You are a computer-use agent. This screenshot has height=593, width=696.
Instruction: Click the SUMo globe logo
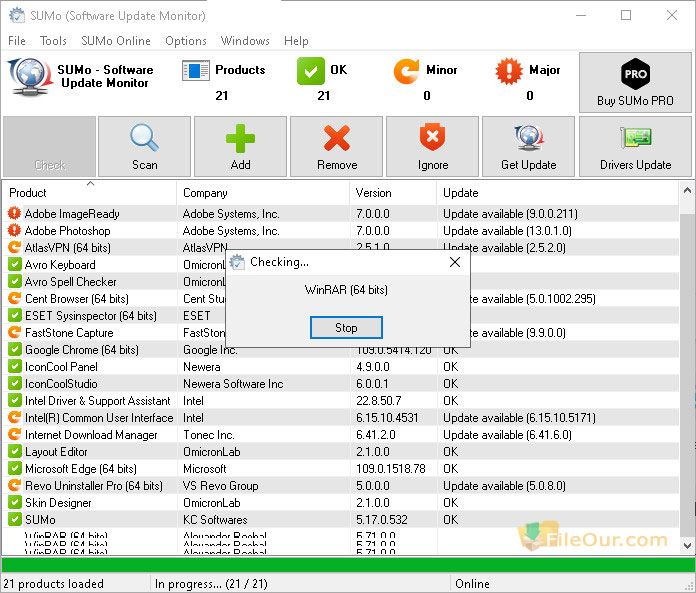29,77
